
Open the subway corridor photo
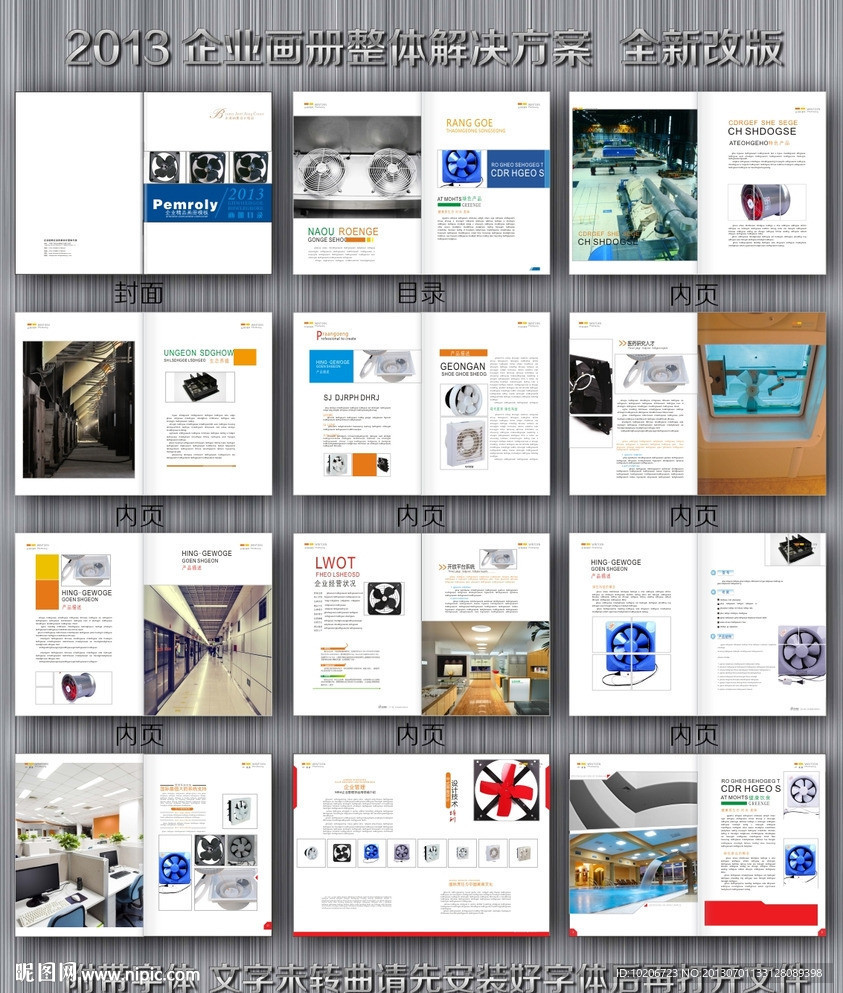[208, 650]
